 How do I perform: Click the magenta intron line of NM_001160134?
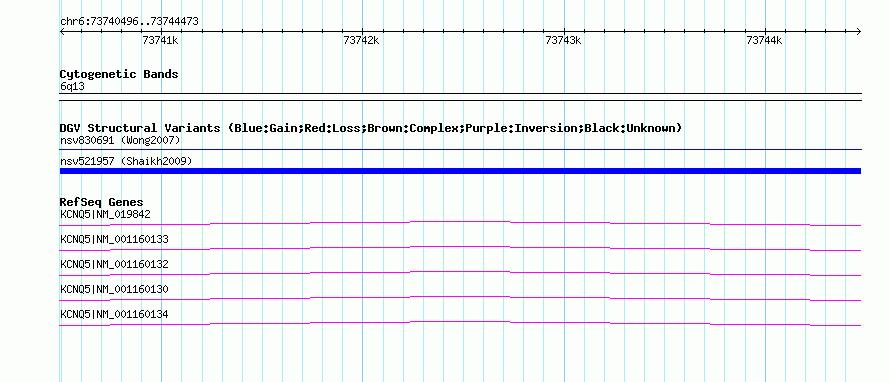pos(460,322)
